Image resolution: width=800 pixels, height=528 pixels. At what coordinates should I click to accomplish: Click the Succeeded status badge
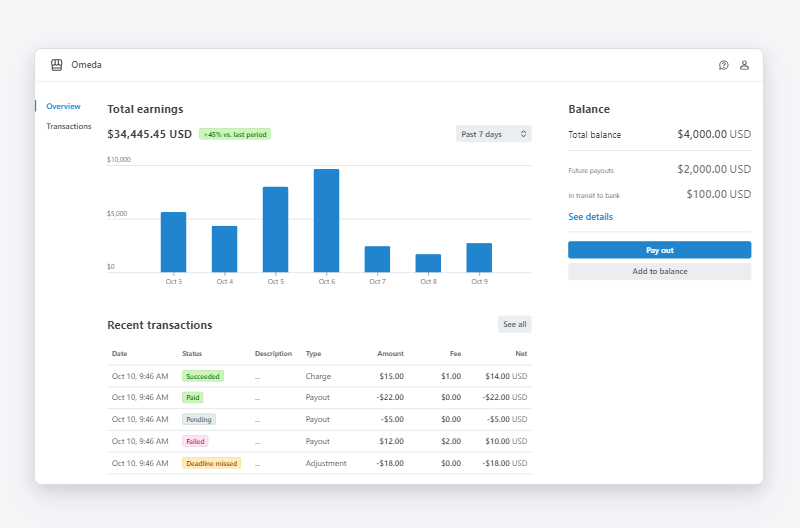point(203,376)
